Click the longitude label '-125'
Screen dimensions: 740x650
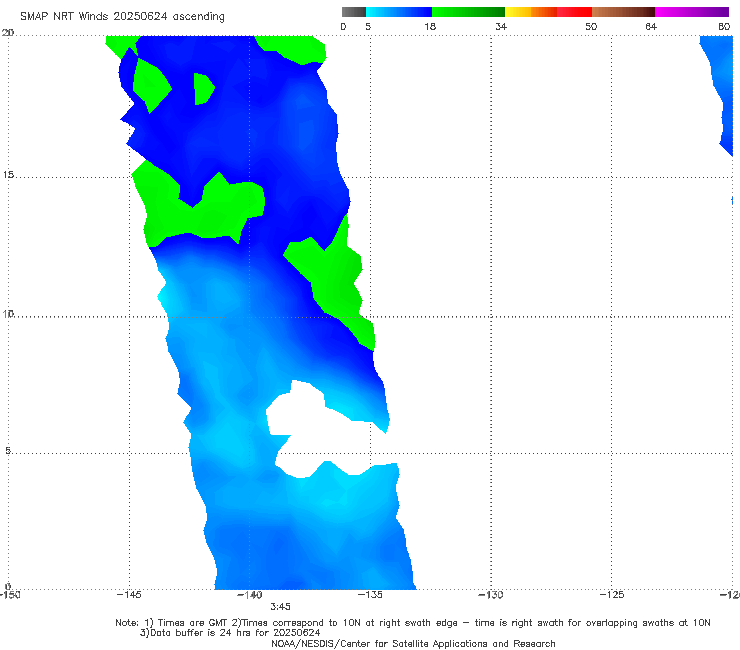(x=612, y=594)
